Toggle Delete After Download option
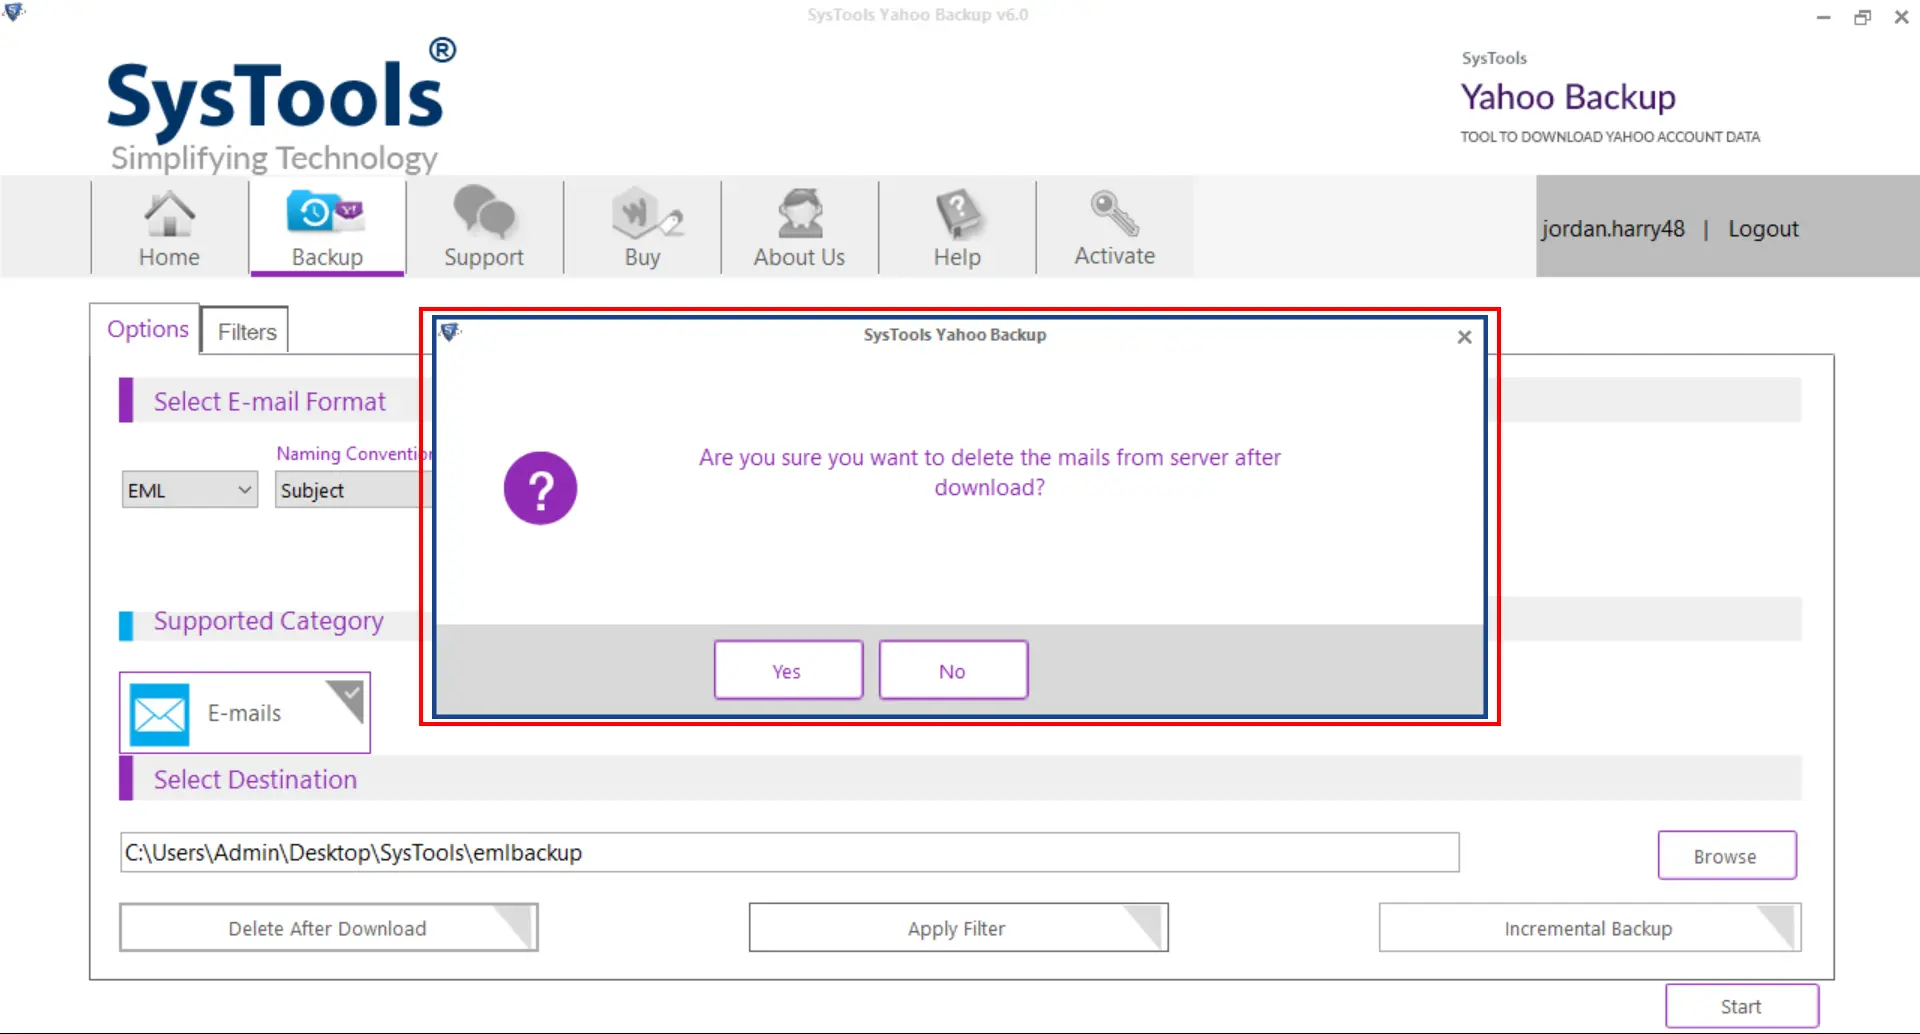1920x1034 pixels. click(x=328, y=928)
